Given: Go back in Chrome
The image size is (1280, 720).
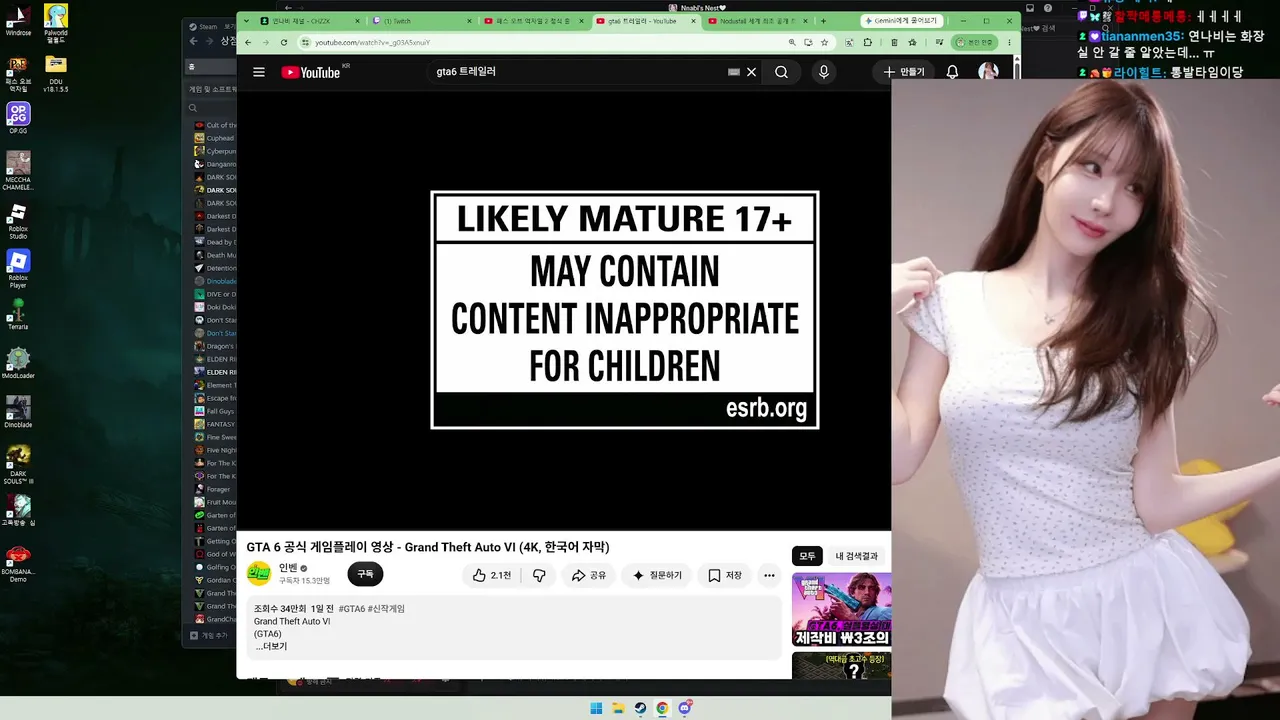Looking at the screenshot, I should point(247,42).
